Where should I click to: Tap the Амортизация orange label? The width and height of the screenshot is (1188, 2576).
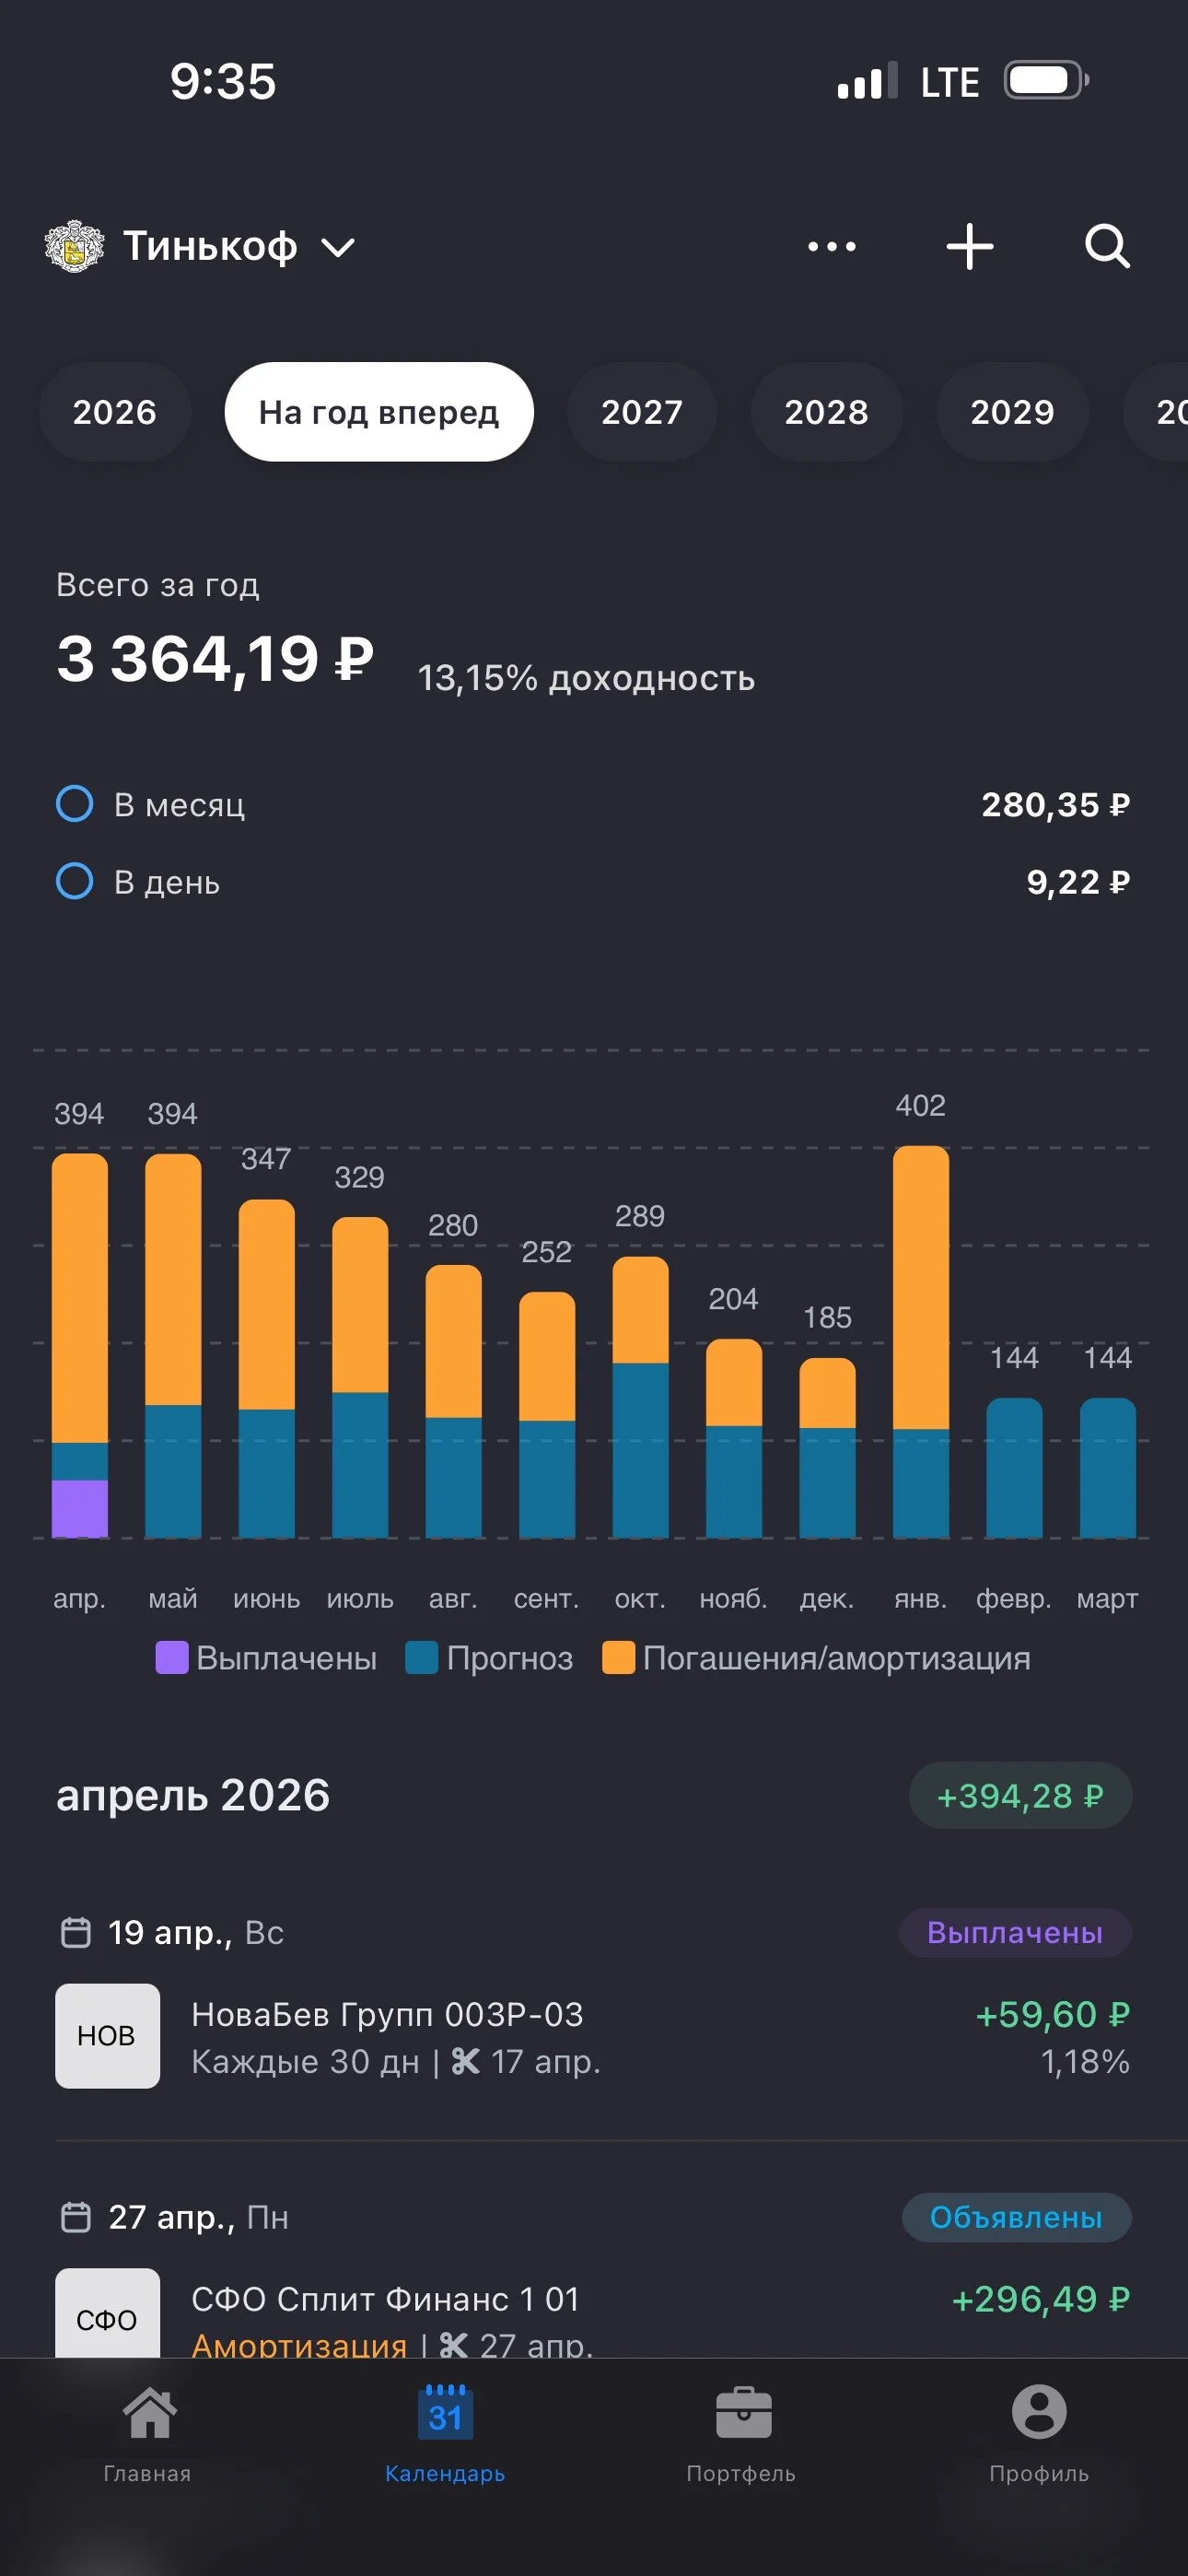(299, 2344)
